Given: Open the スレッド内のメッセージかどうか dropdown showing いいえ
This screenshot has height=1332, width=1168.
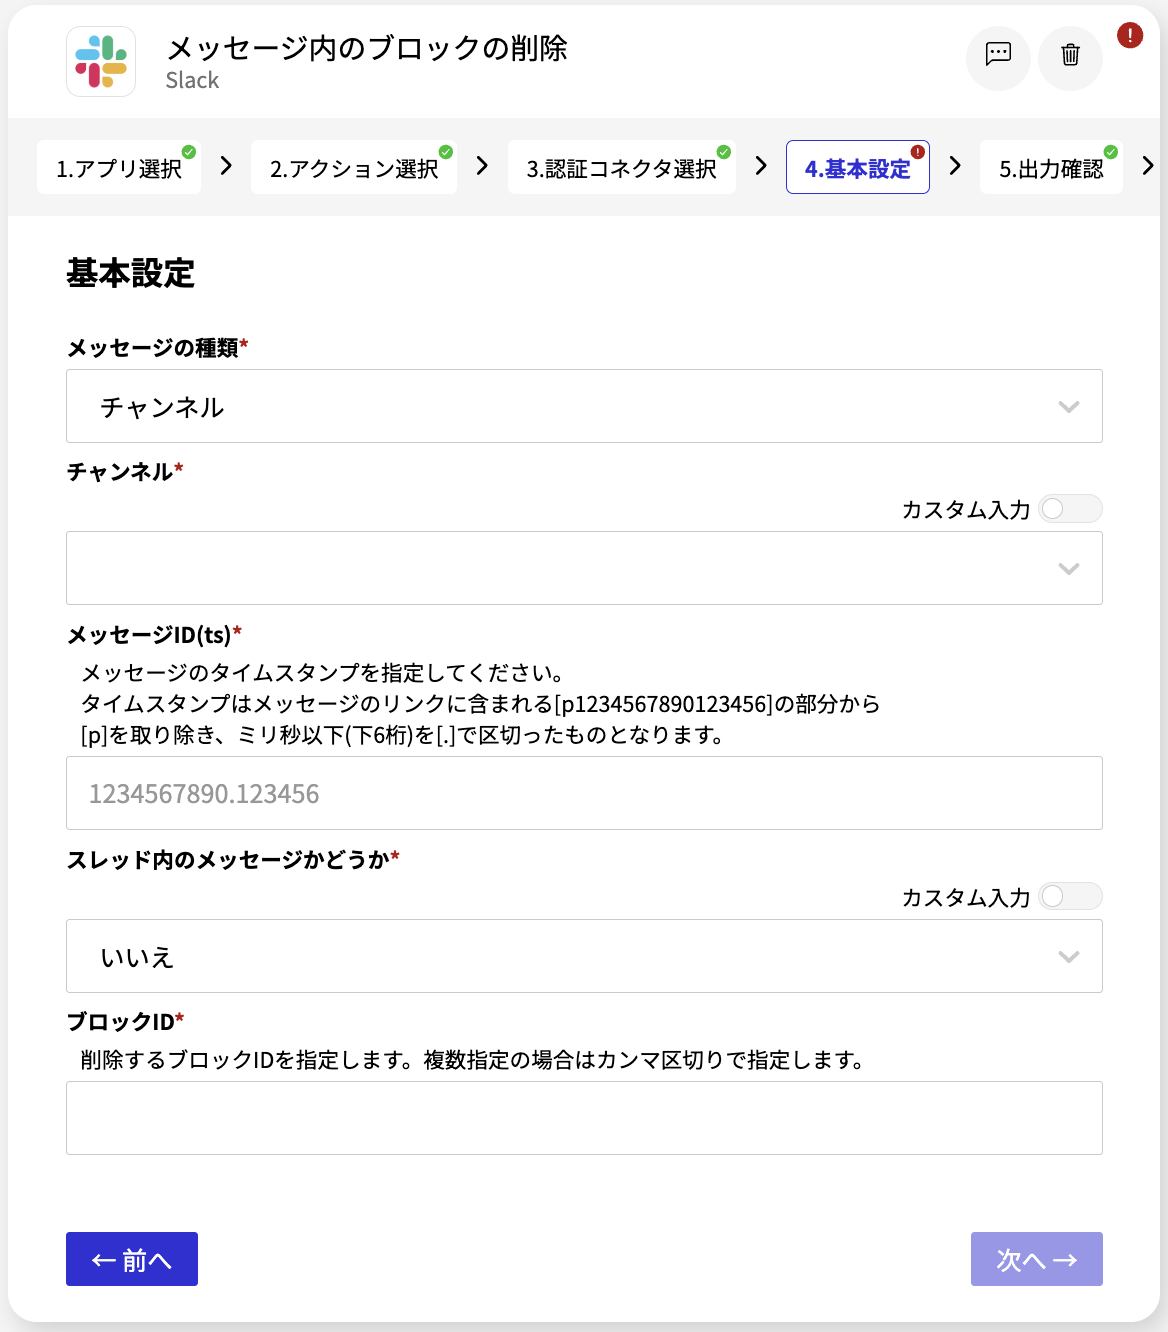Looking at the screenshot, I should pos(584,956).
